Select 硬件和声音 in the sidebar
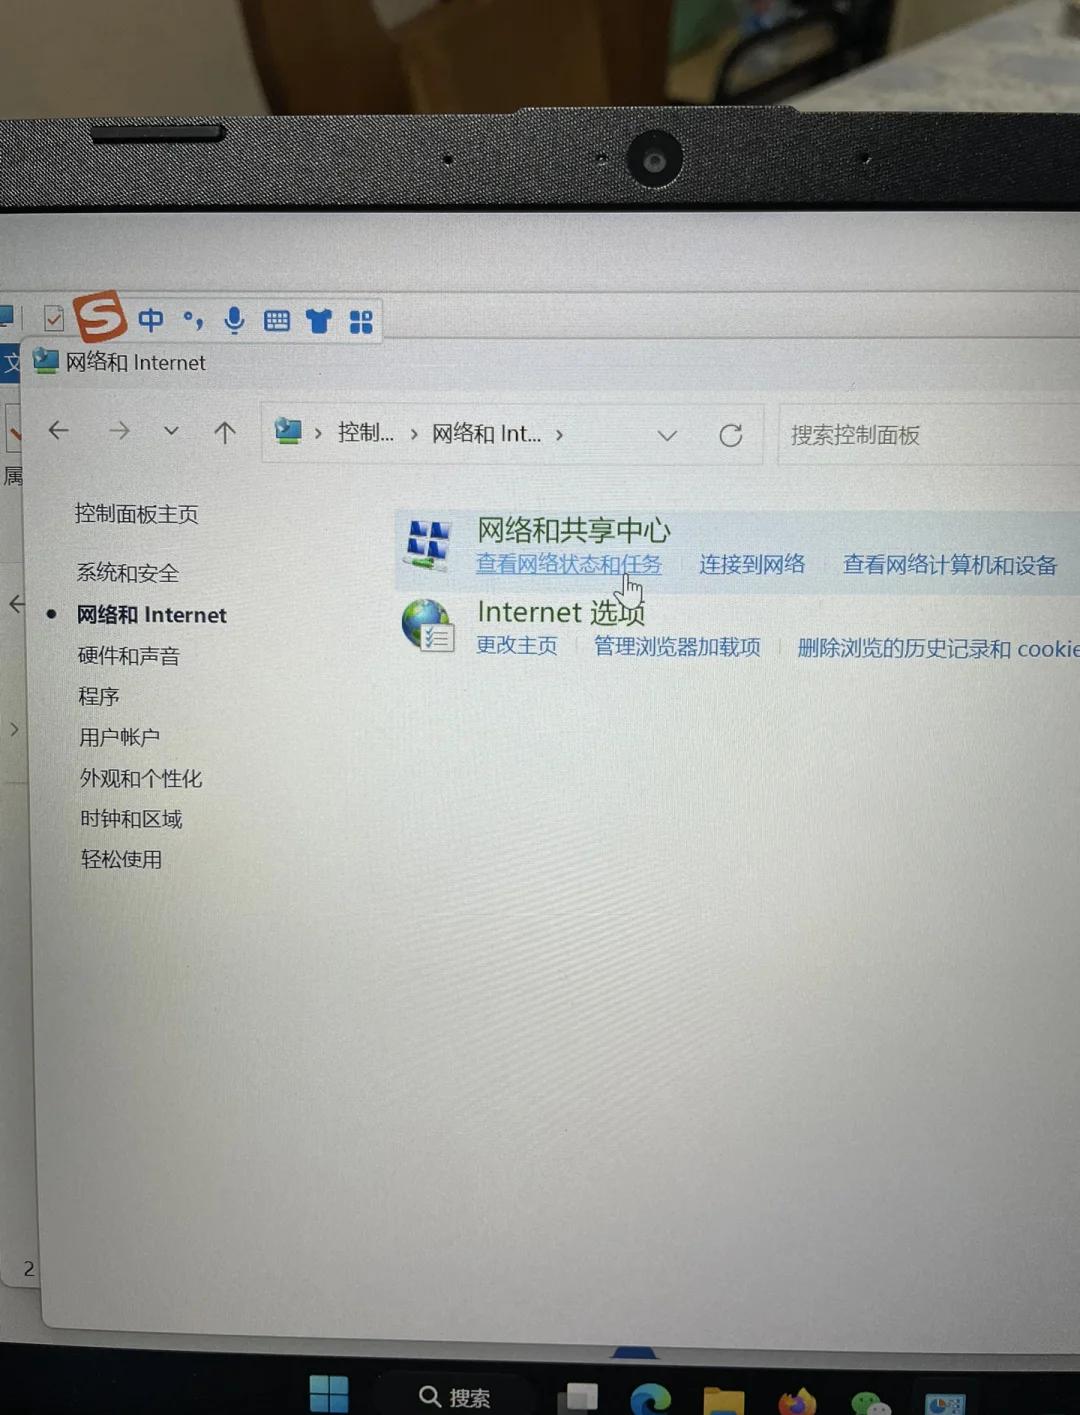 129,656
